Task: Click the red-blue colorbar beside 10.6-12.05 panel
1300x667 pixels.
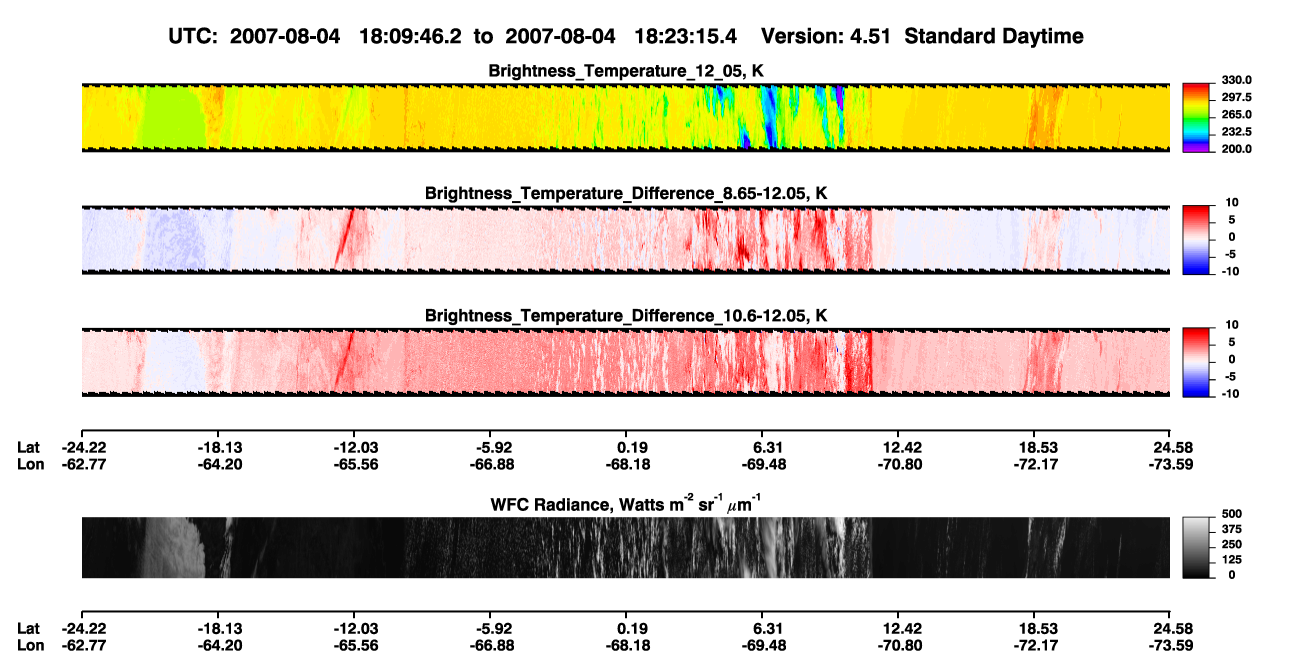Action: point(1196,361)
